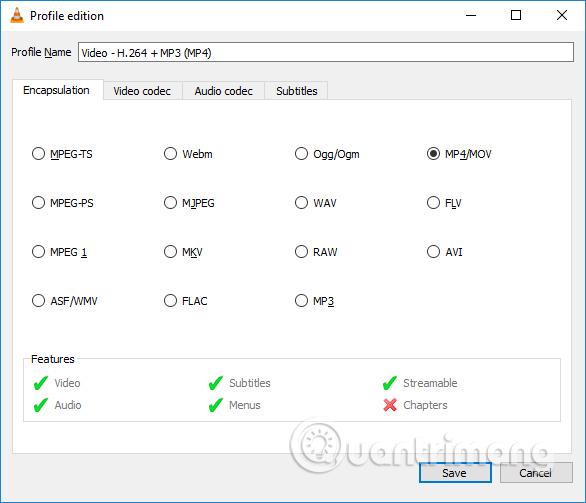Close the Profile edition window
The image size is (586, 503).
point(562,15)
